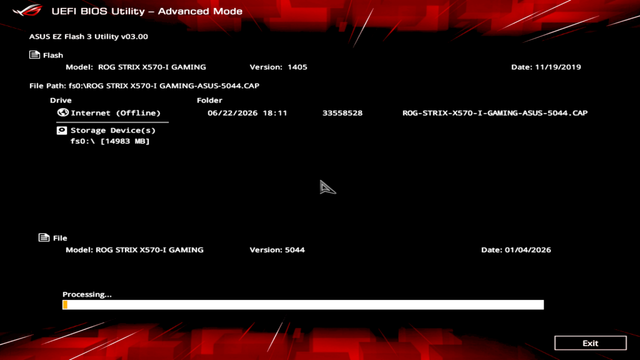This screenshot has width=640, height=360.
Task: Click the File Path text line
Action: click(144, 86)
